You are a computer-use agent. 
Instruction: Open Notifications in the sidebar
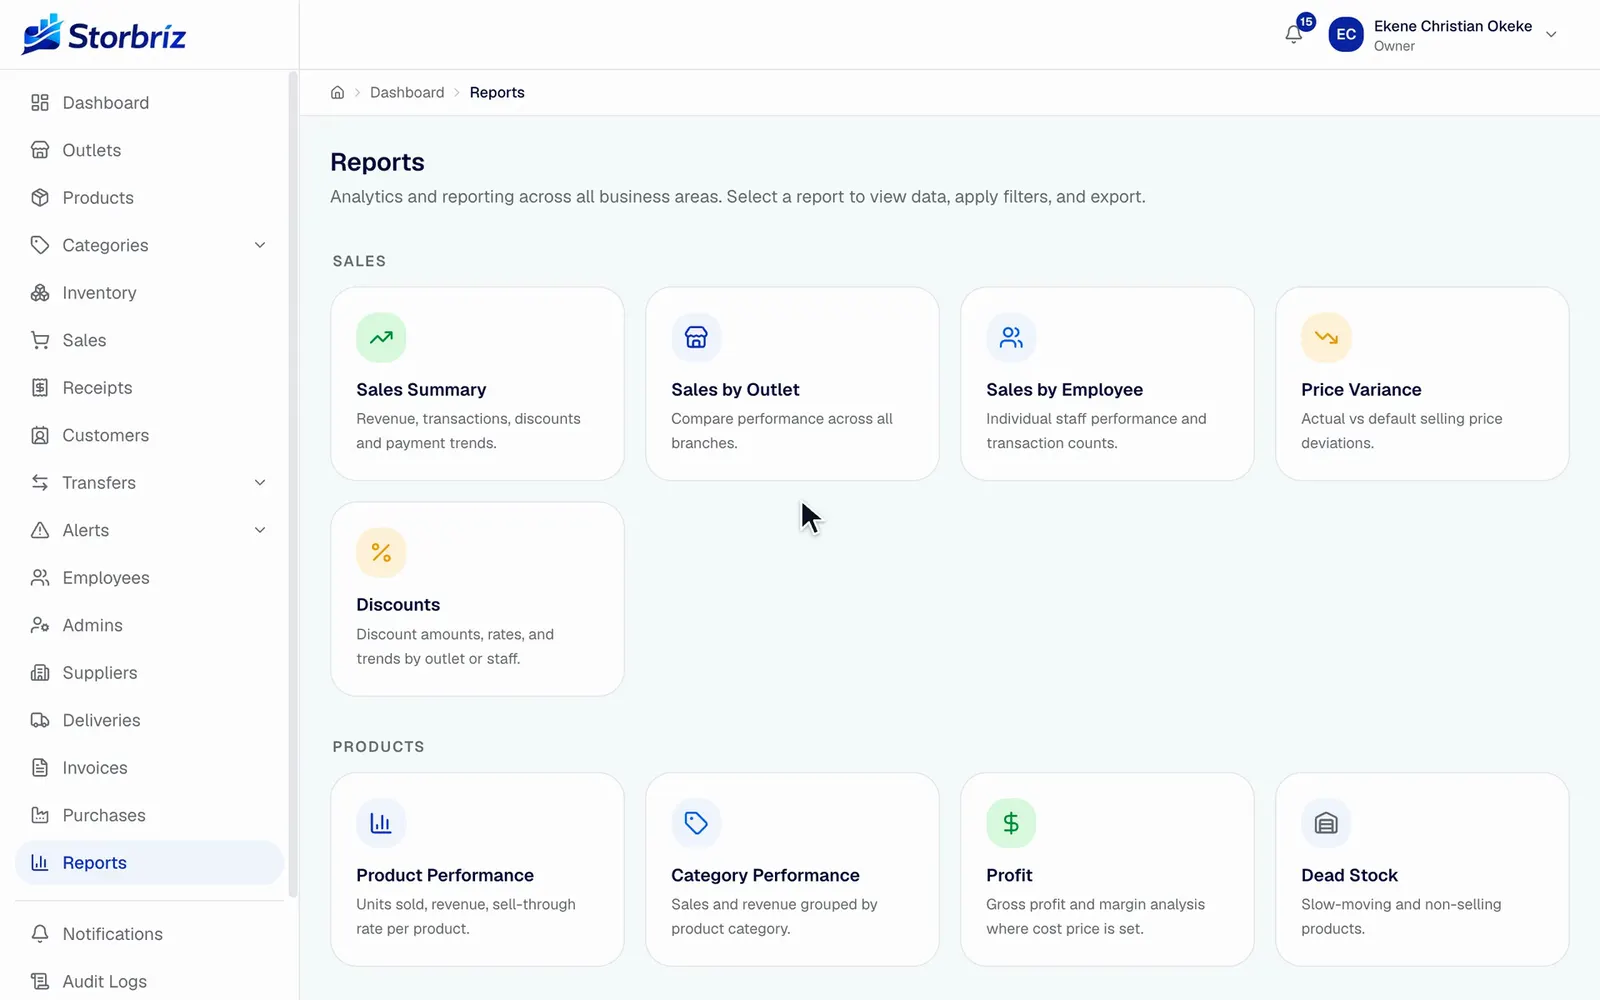(x=150, y=934)
